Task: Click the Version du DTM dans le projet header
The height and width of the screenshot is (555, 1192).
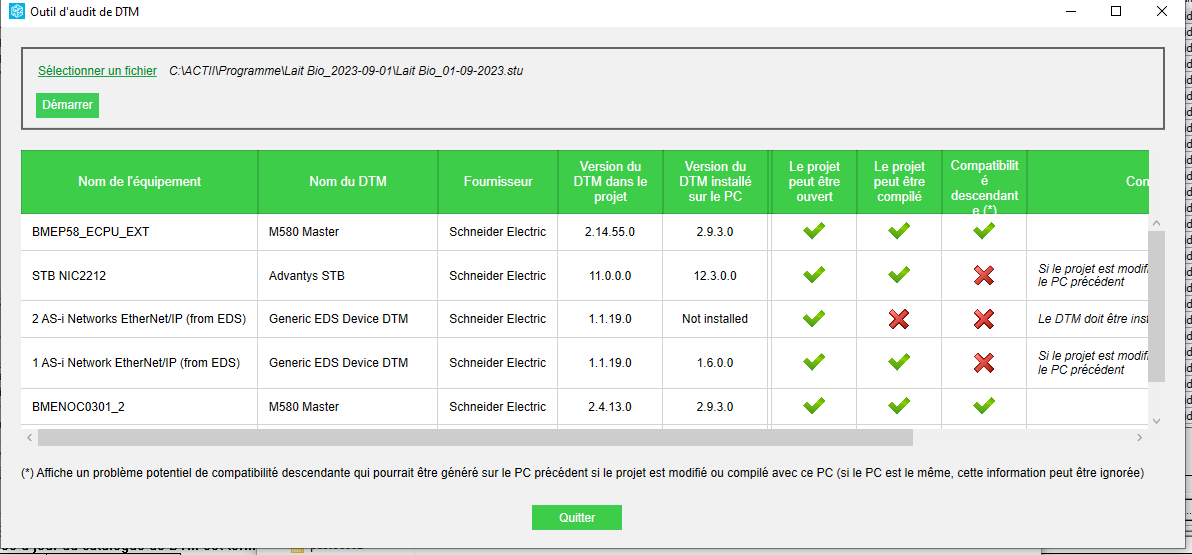Action: click(610, 182)
